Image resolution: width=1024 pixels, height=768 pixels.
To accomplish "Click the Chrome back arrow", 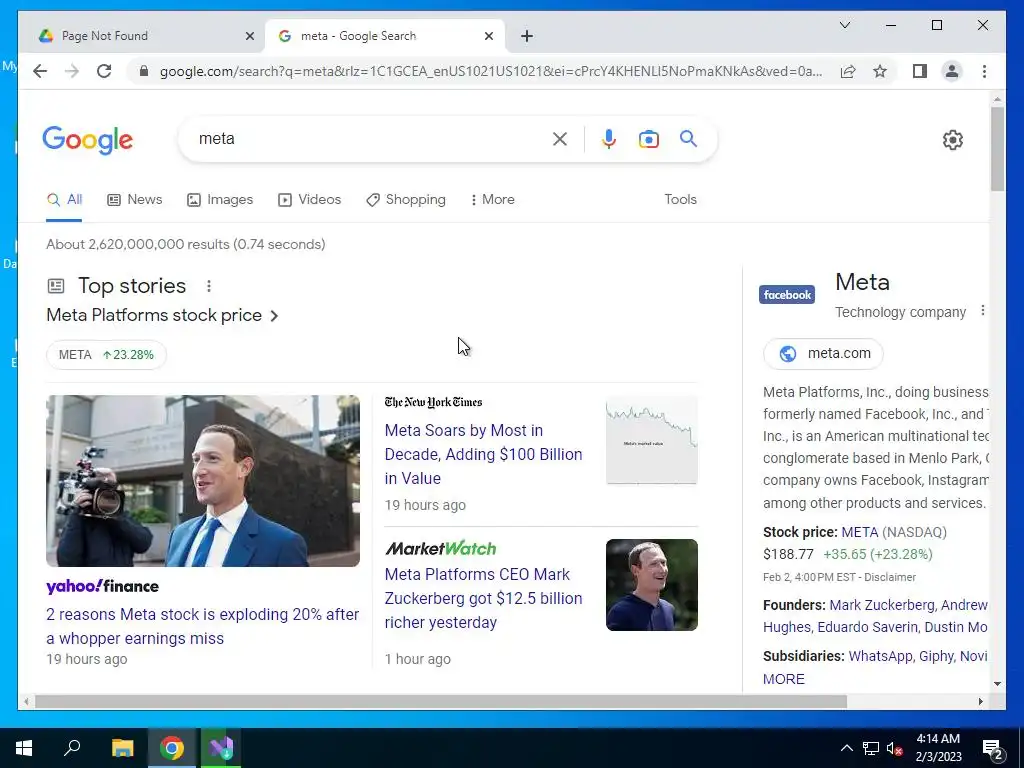I will [40, 71].
